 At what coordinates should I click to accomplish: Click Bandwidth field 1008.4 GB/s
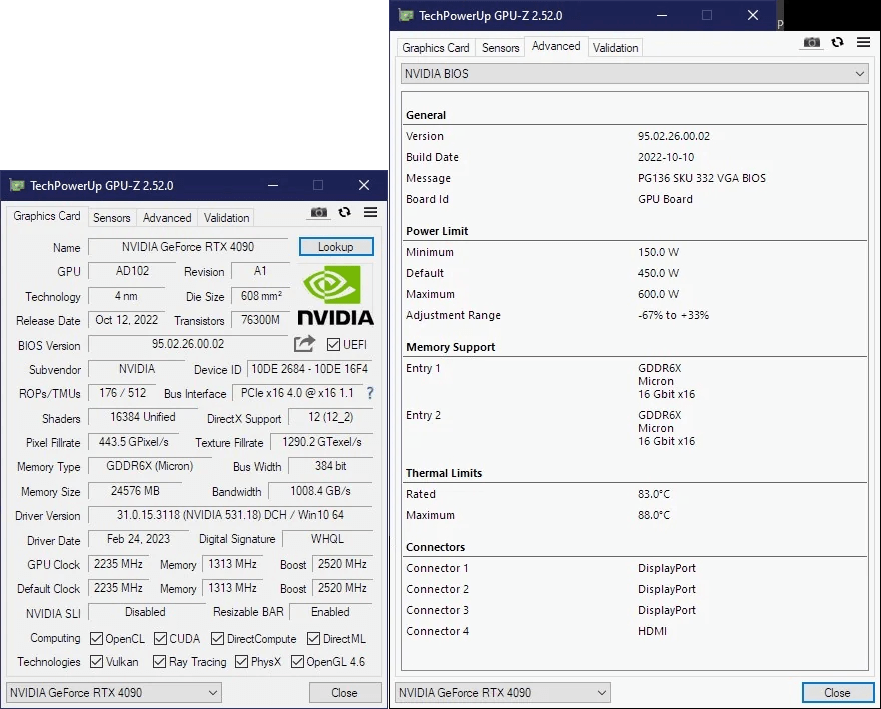[321, 490]
